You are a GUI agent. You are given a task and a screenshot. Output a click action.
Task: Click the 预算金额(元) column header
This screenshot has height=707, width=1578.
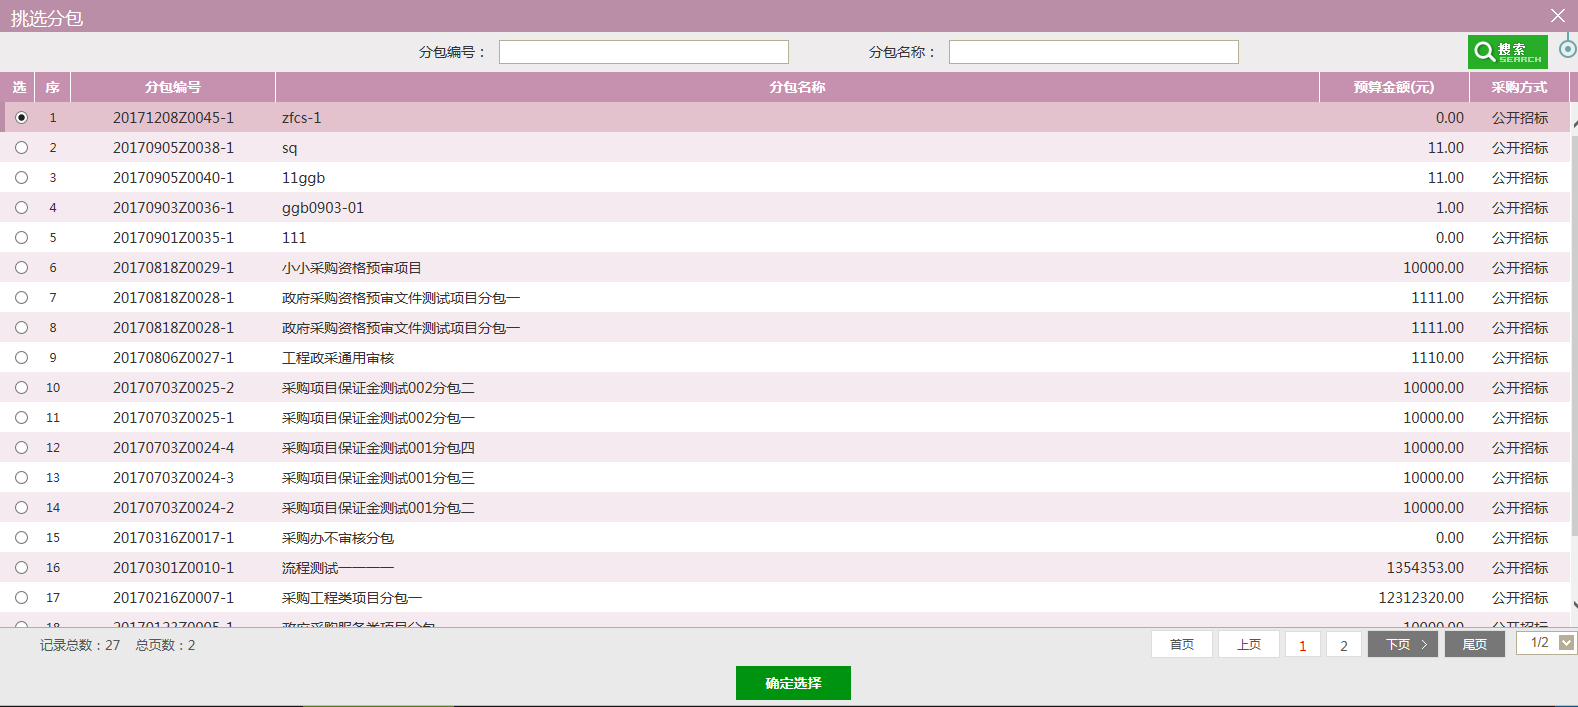pos(1393,87)
